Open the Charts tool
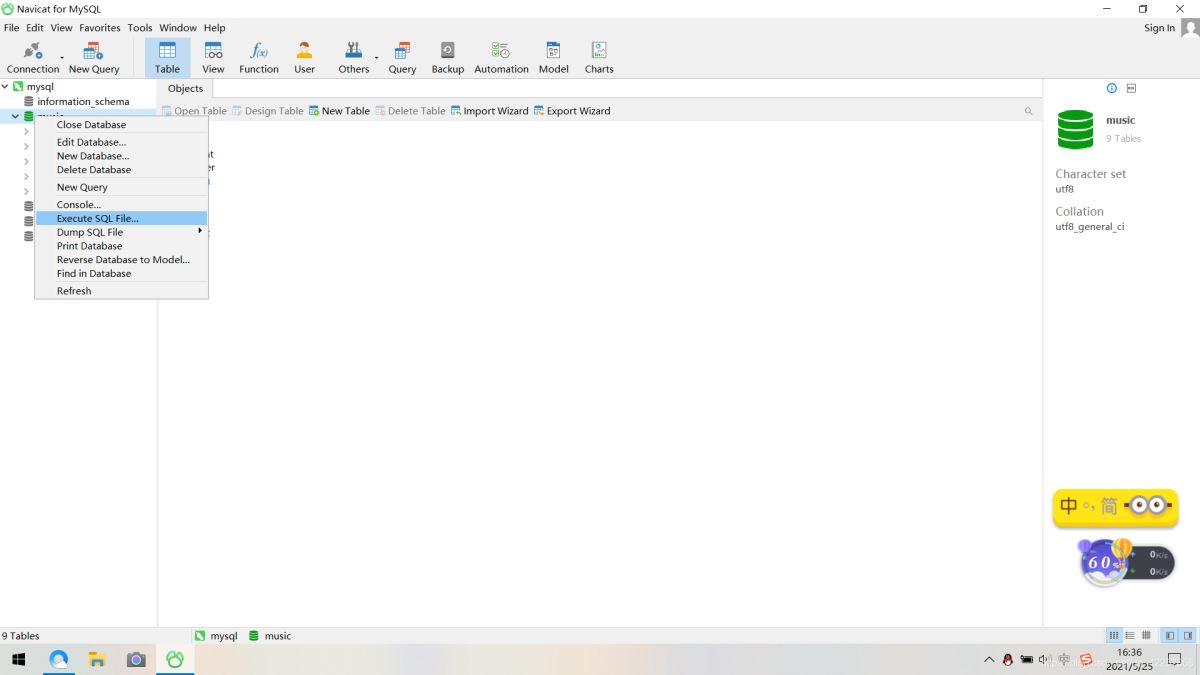 click(x=599, y=58)
